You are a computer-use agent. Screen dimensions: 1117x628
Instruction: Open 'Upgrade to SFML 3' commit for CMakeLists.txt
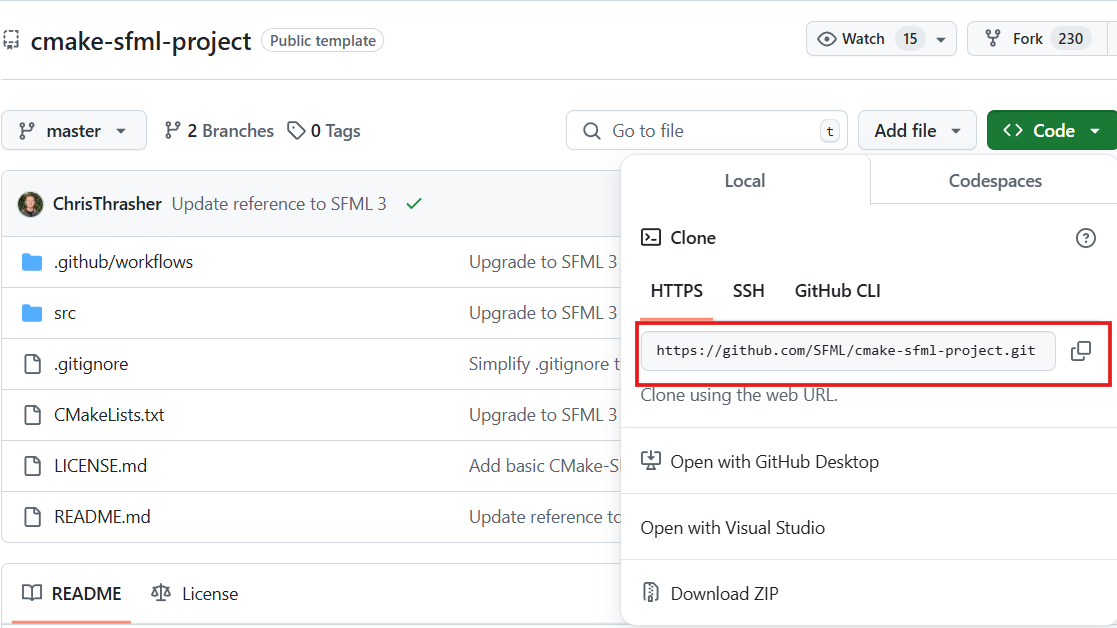pos(543,415)
